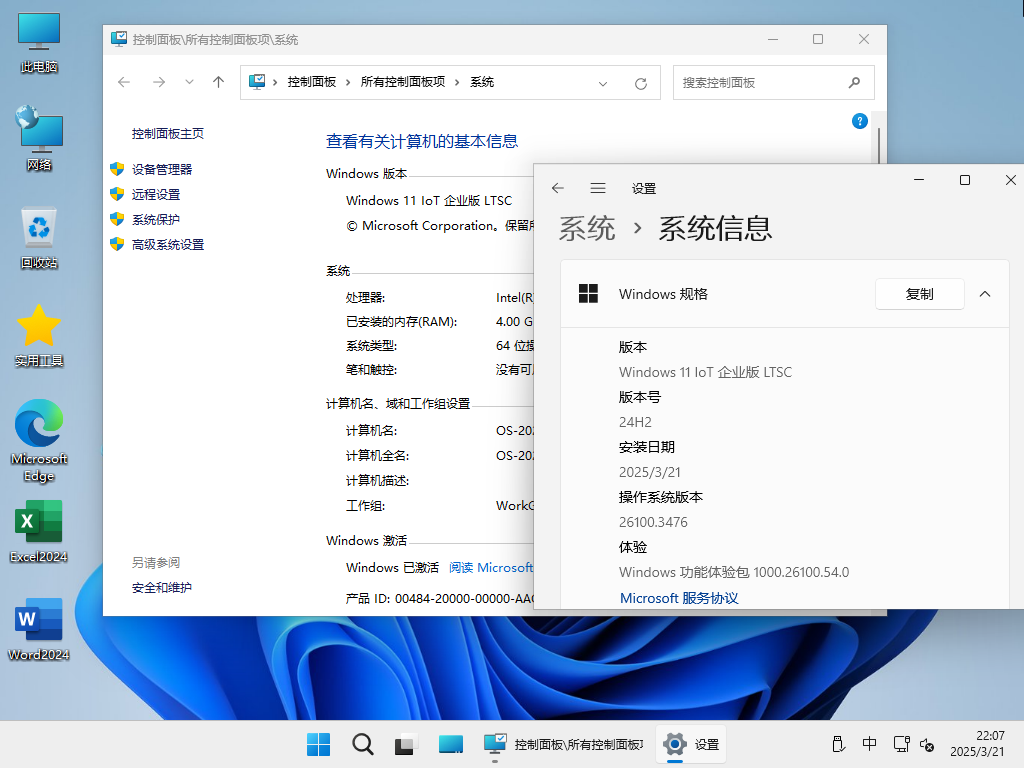The width and height of the screenshot is (1024, 768).
Task: Open Microsoft 服务协议 link
Action: tap(679, 598)
